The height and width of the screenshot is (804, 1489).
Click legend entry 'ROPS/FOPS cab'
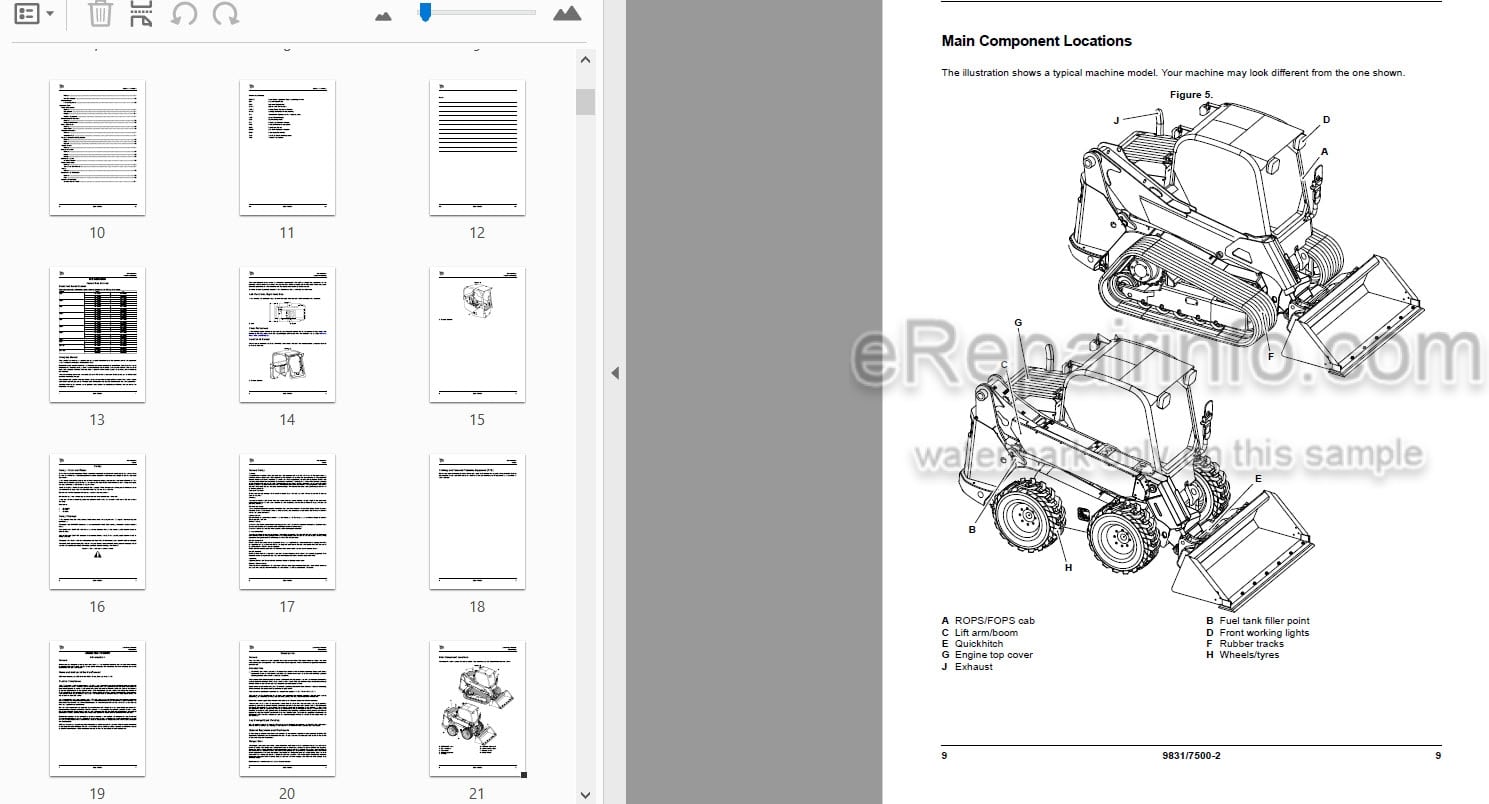995,621
